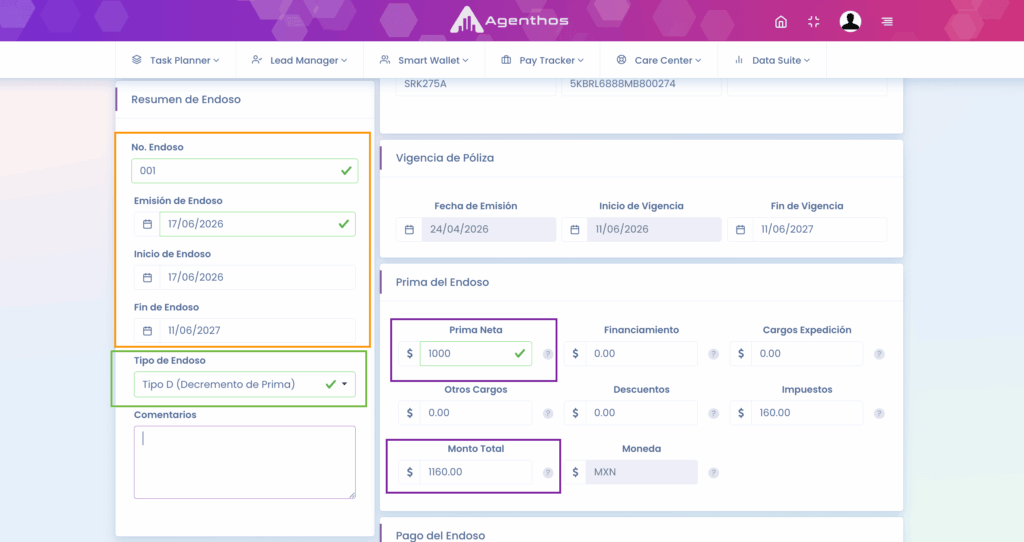Screen dimensions: 1024x542
Task: Click the Emisión de Endoso date field
Action: click(257, 224)
